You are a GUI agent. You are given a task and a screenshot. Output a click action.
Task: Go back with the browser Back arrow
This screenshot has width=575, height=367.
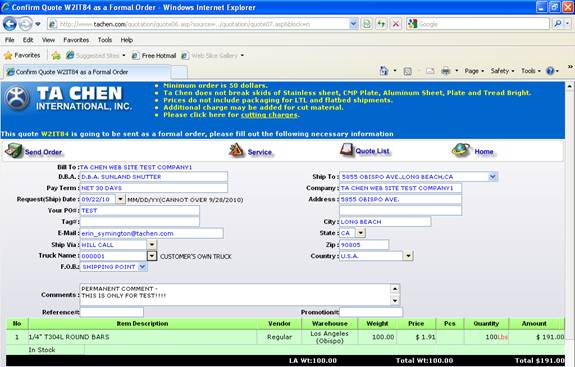10,24
